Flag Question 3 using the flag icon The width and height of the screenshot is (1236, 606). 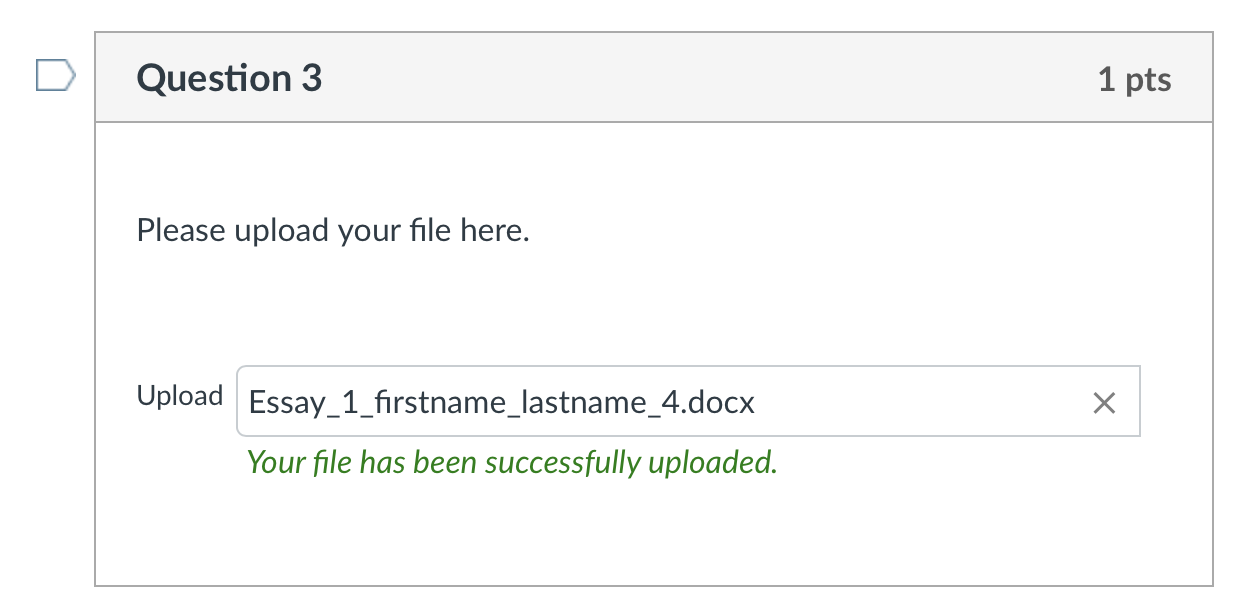coord(55,76)
